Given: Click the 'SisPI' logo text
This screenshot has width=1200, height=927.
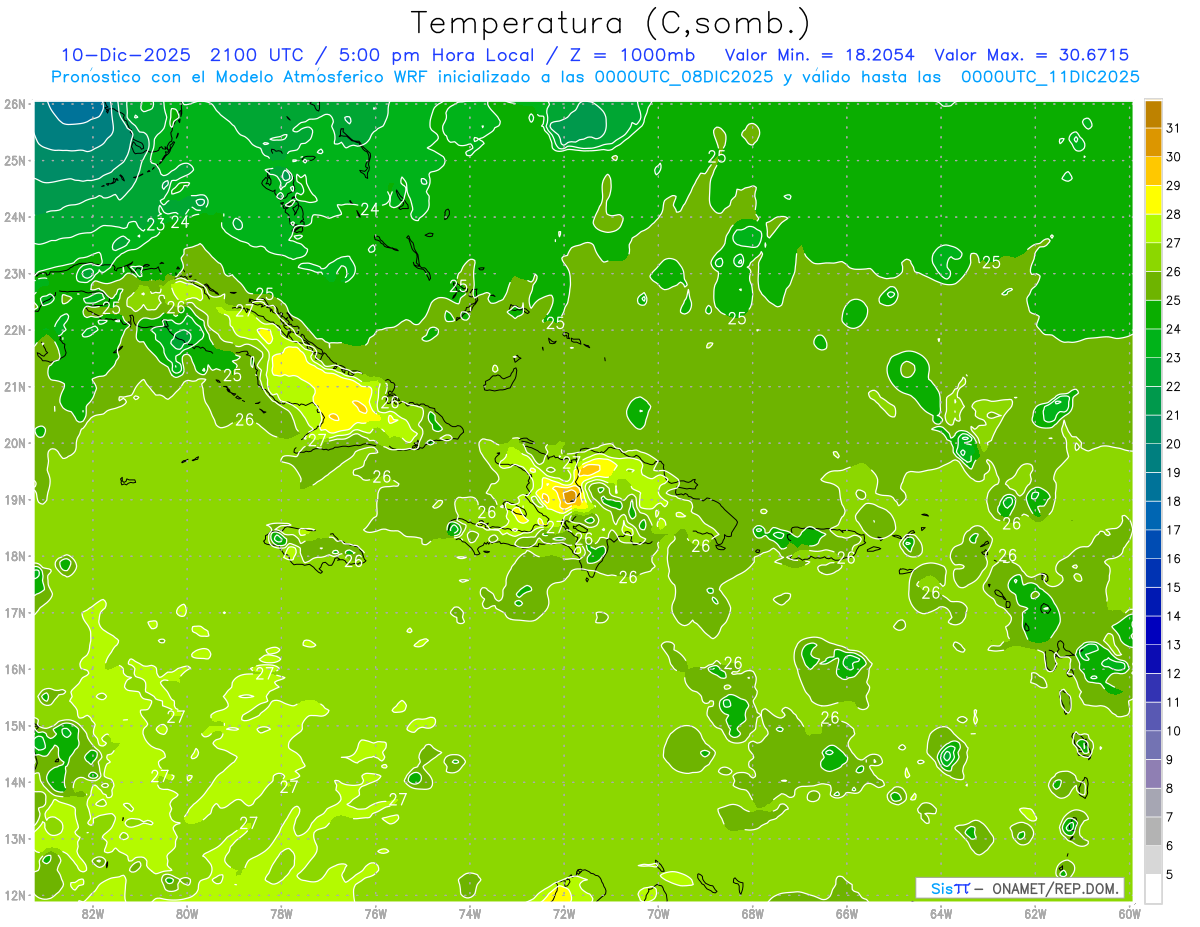Looking at the screenshot, I should pos(950,888).
